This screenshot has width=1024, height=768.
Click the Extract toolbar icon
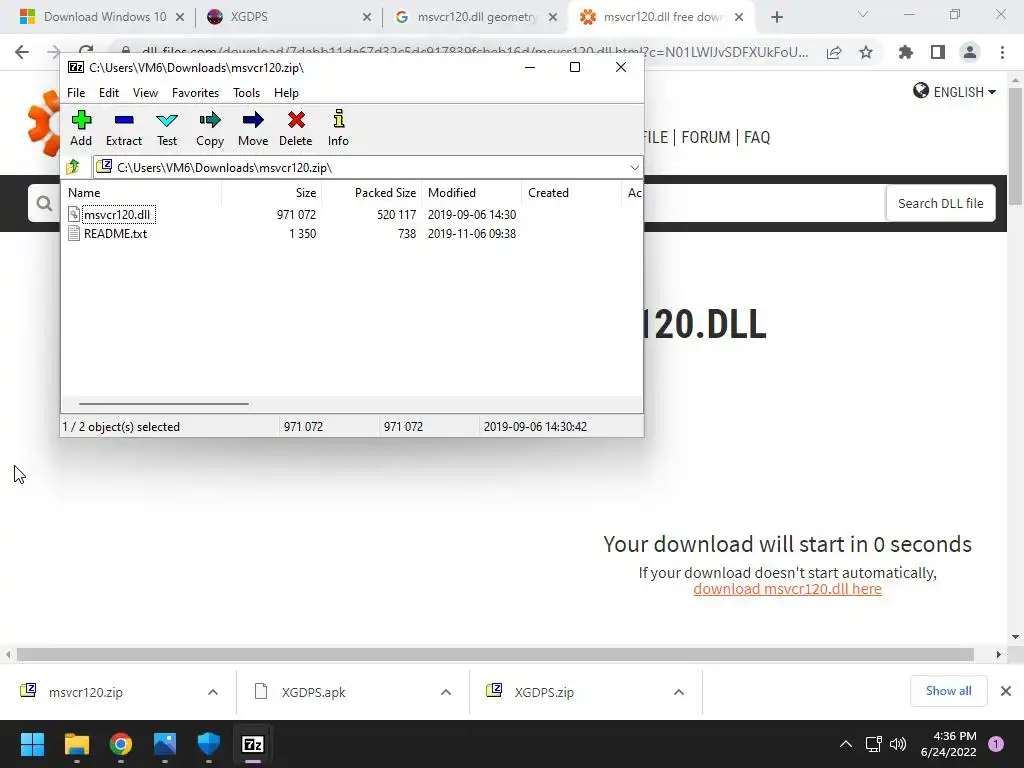(123, 129)
